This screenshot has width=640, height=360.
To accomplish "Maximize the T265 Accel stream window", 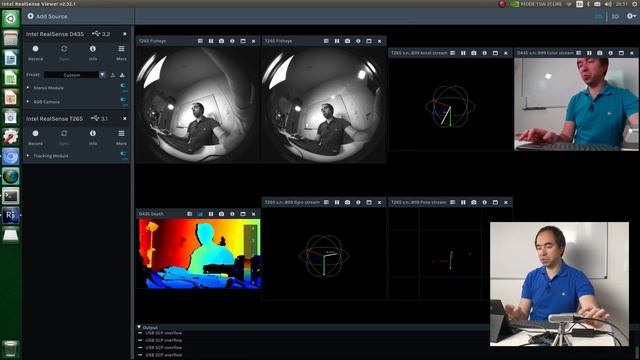I will pos(495,53).
